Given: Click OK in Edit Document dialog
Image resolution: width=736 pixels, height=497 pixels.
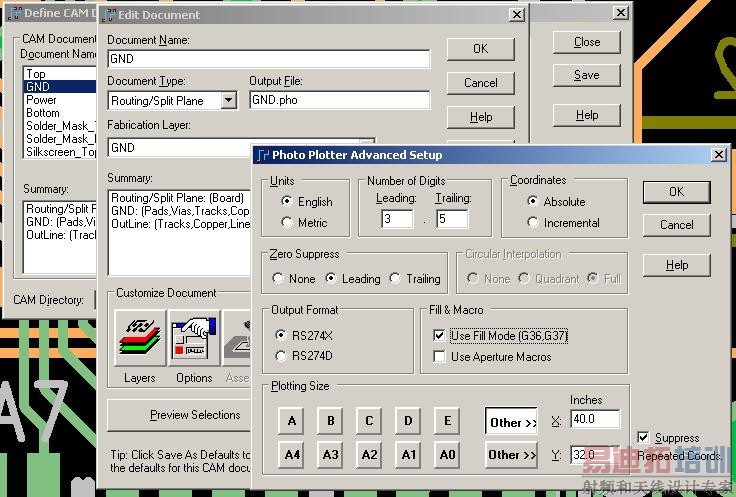Looking at the screenshot, I should click(x=481, y=49).
